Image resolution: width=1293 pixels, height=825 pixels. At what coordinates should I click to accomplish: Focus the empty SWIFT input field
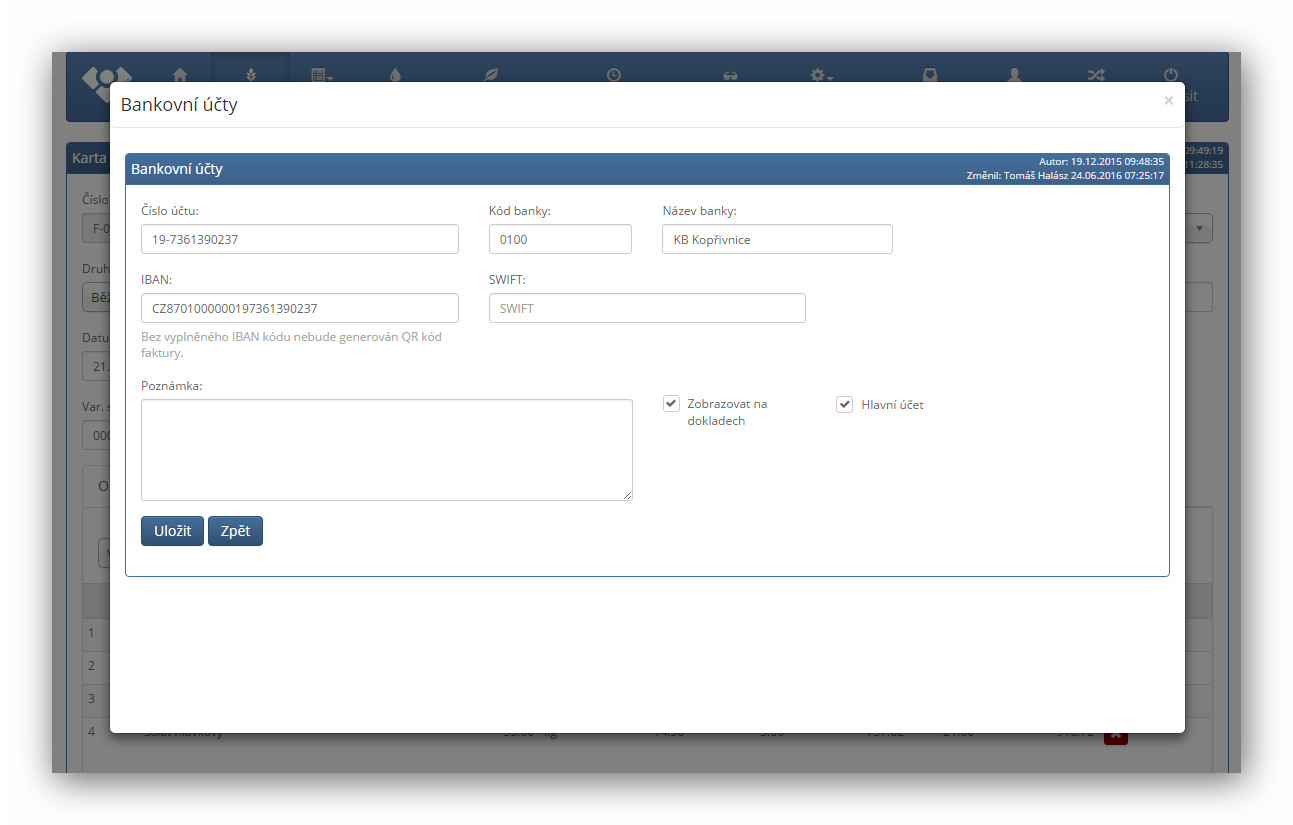pyautogui.click(x=646, y=308)
